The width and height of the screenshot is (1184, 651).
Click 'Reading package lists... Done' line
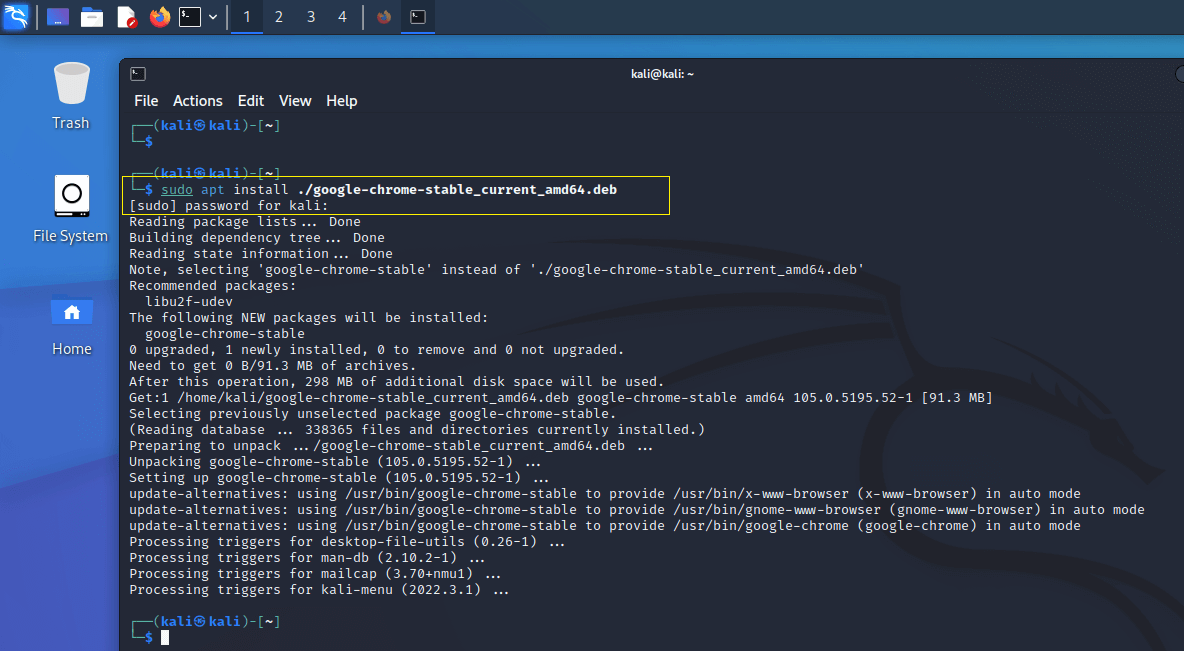[245, 221]
